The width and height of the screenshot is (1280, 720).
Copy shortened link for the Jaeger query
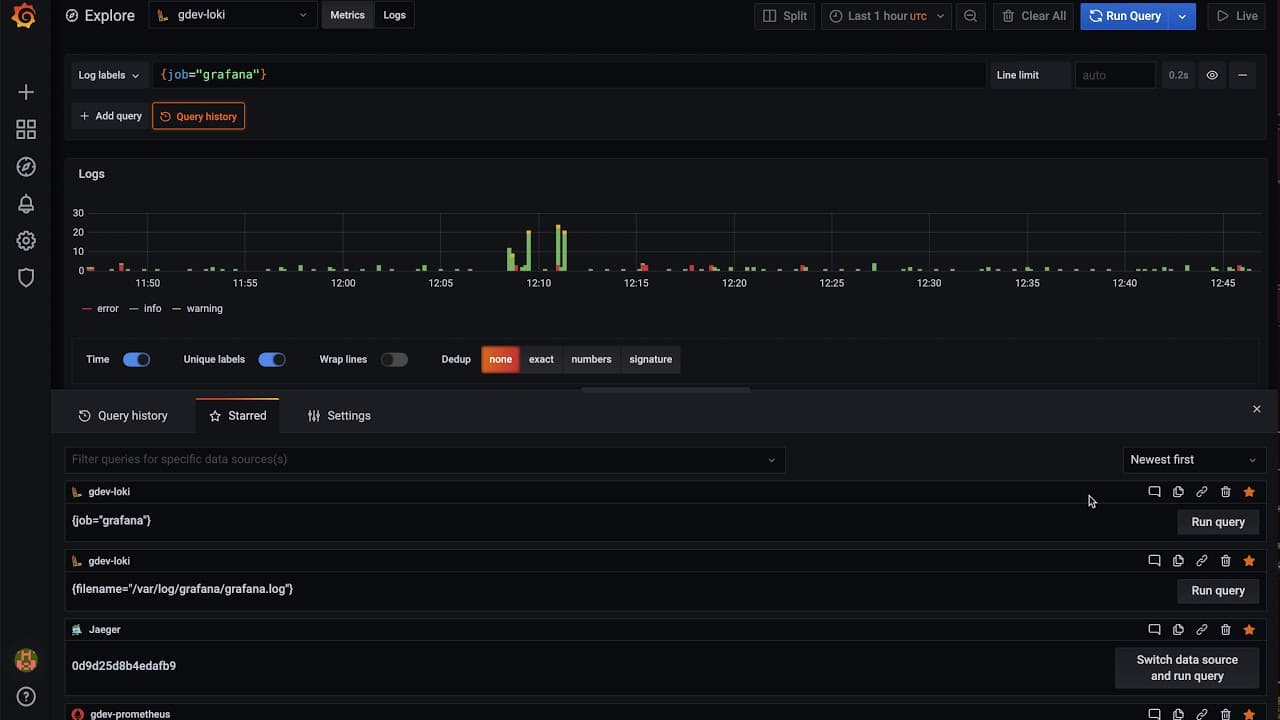[x=1202, y=630]
